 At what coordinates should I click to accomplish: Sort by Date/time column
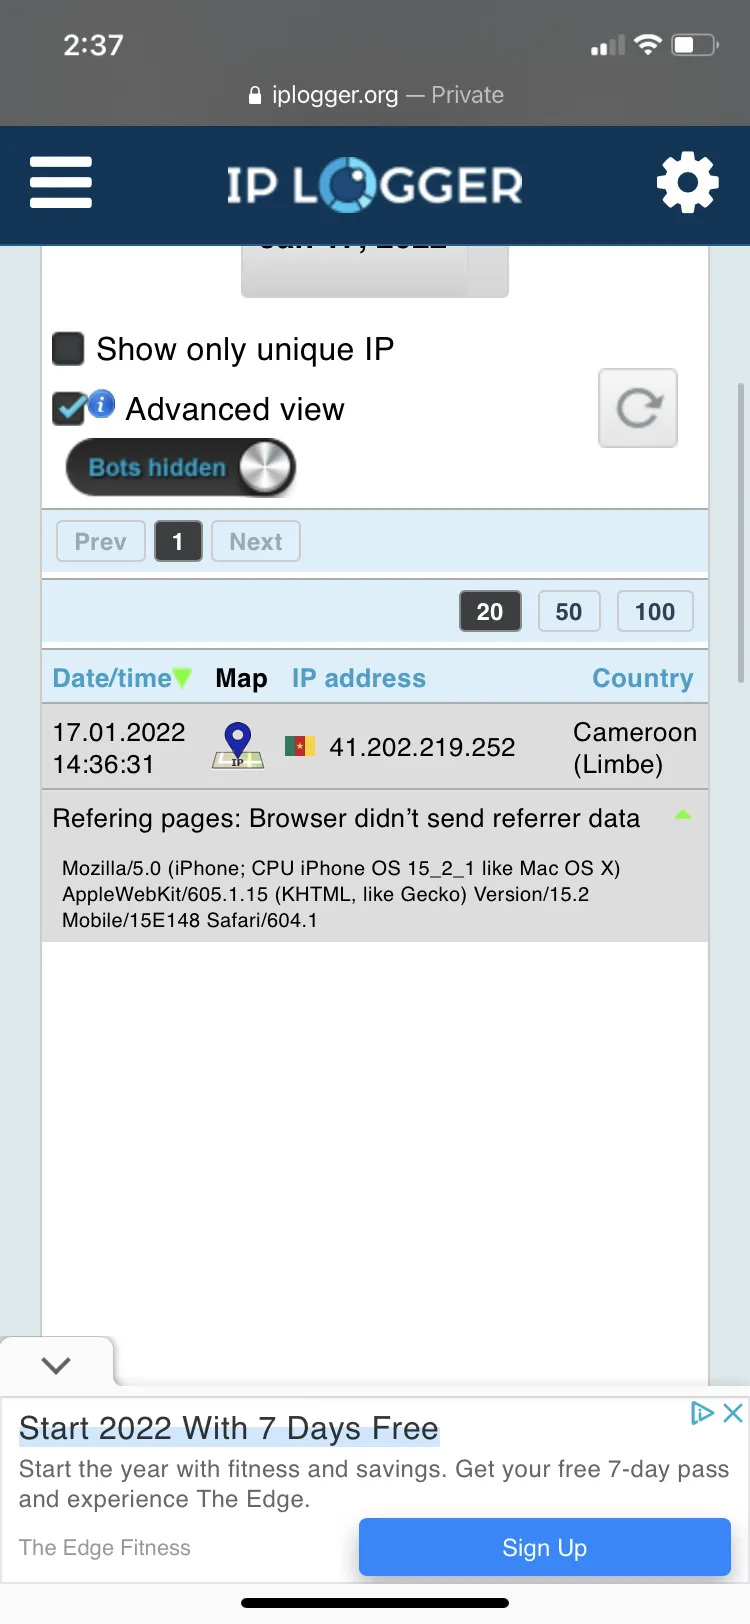coord(112,678)
